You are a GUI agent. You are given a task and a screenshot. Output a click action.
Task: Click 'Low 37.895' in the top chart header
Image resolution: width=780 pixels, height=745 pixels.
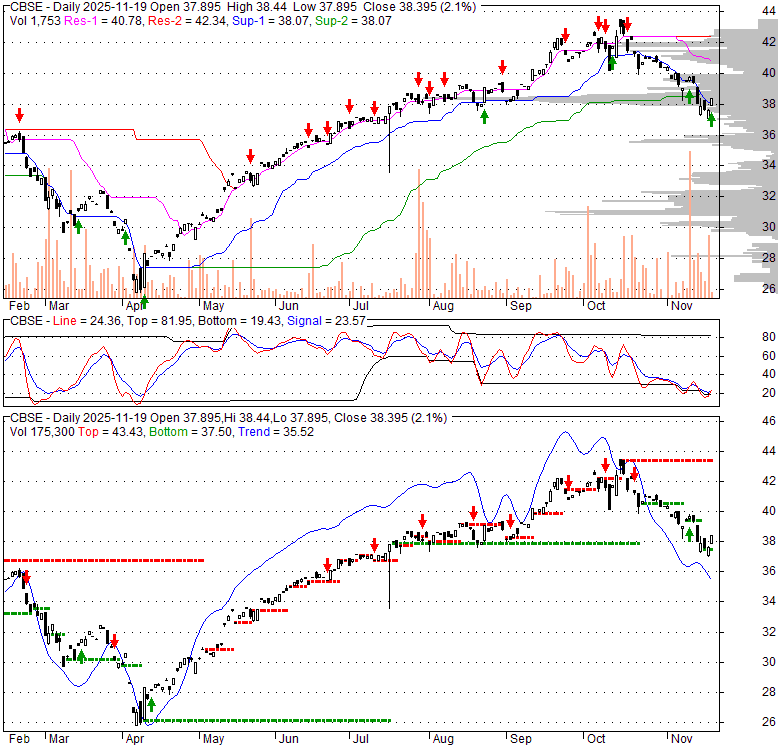coord(325,7)
